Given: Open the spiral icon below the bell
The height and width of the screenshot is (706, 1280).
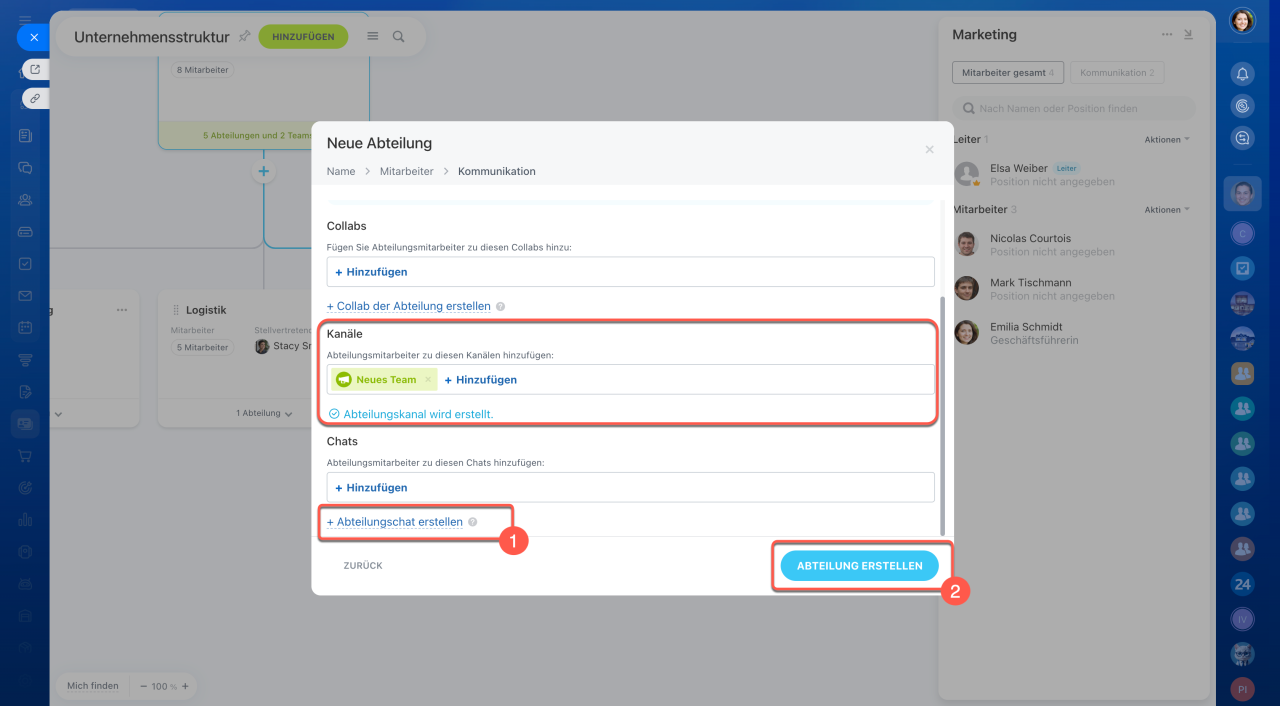Looking at the screenshot, I should pyautogui.click(x=1242, y=106).
